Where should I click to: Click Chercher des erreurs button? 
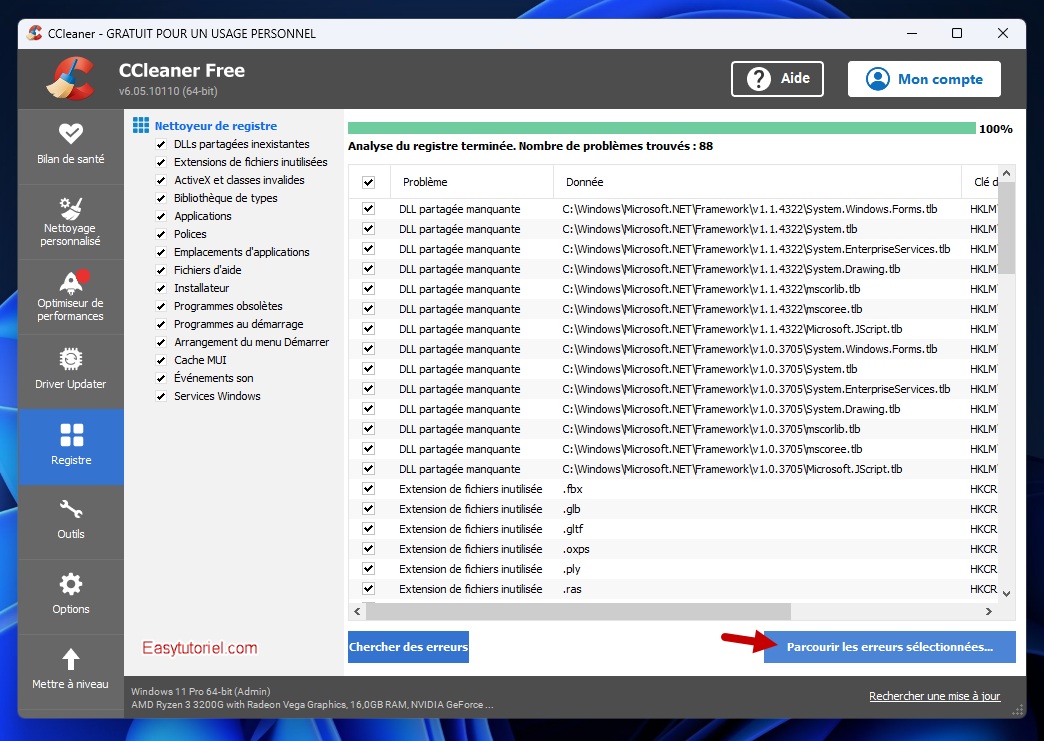pos(408,646)
